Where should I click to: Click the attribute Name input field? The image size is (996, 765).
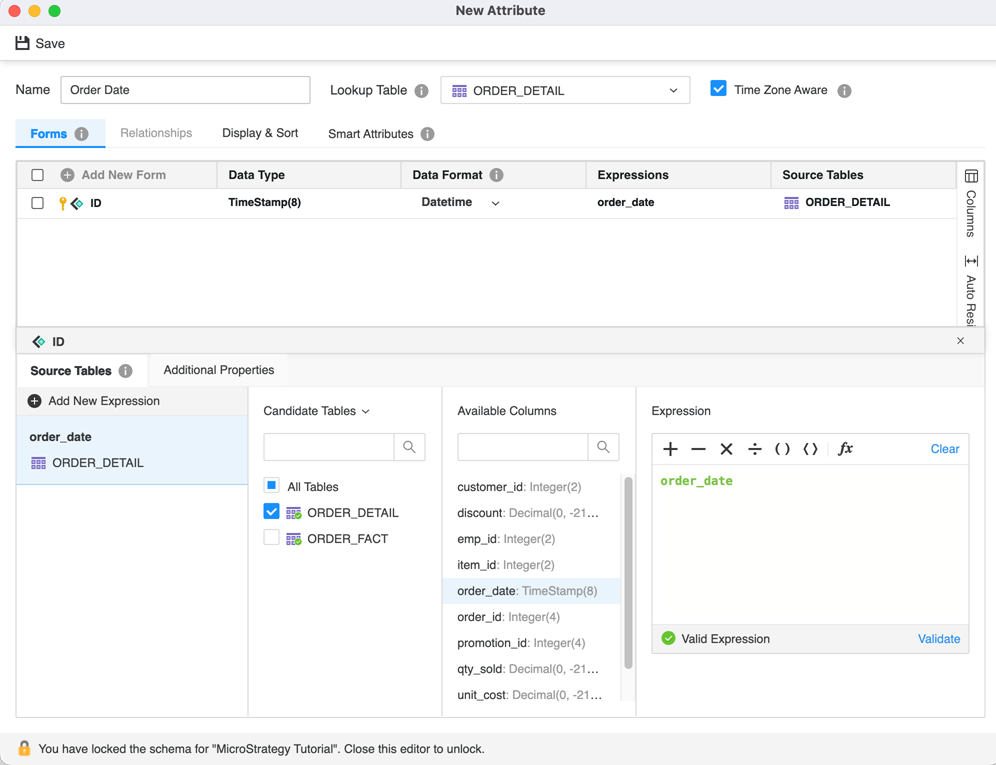(x=185, y=90)
